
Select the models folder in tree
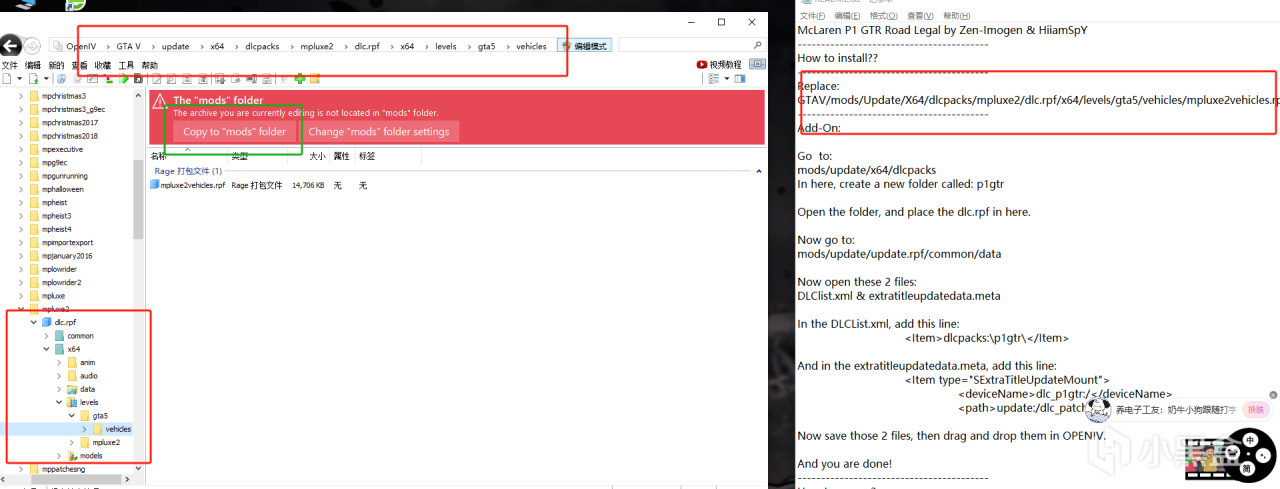pos(91,456)
